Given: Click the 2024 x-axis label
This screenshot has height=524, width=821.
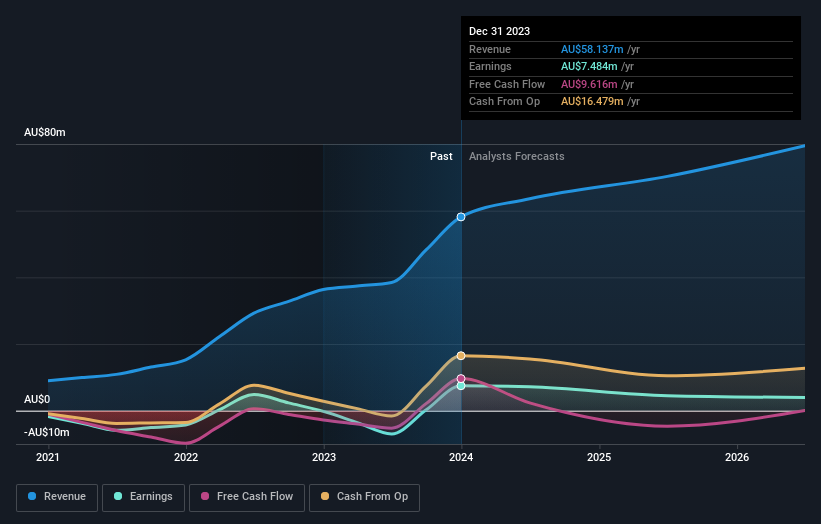Looking at the screenshot, I should click(461, 458).
